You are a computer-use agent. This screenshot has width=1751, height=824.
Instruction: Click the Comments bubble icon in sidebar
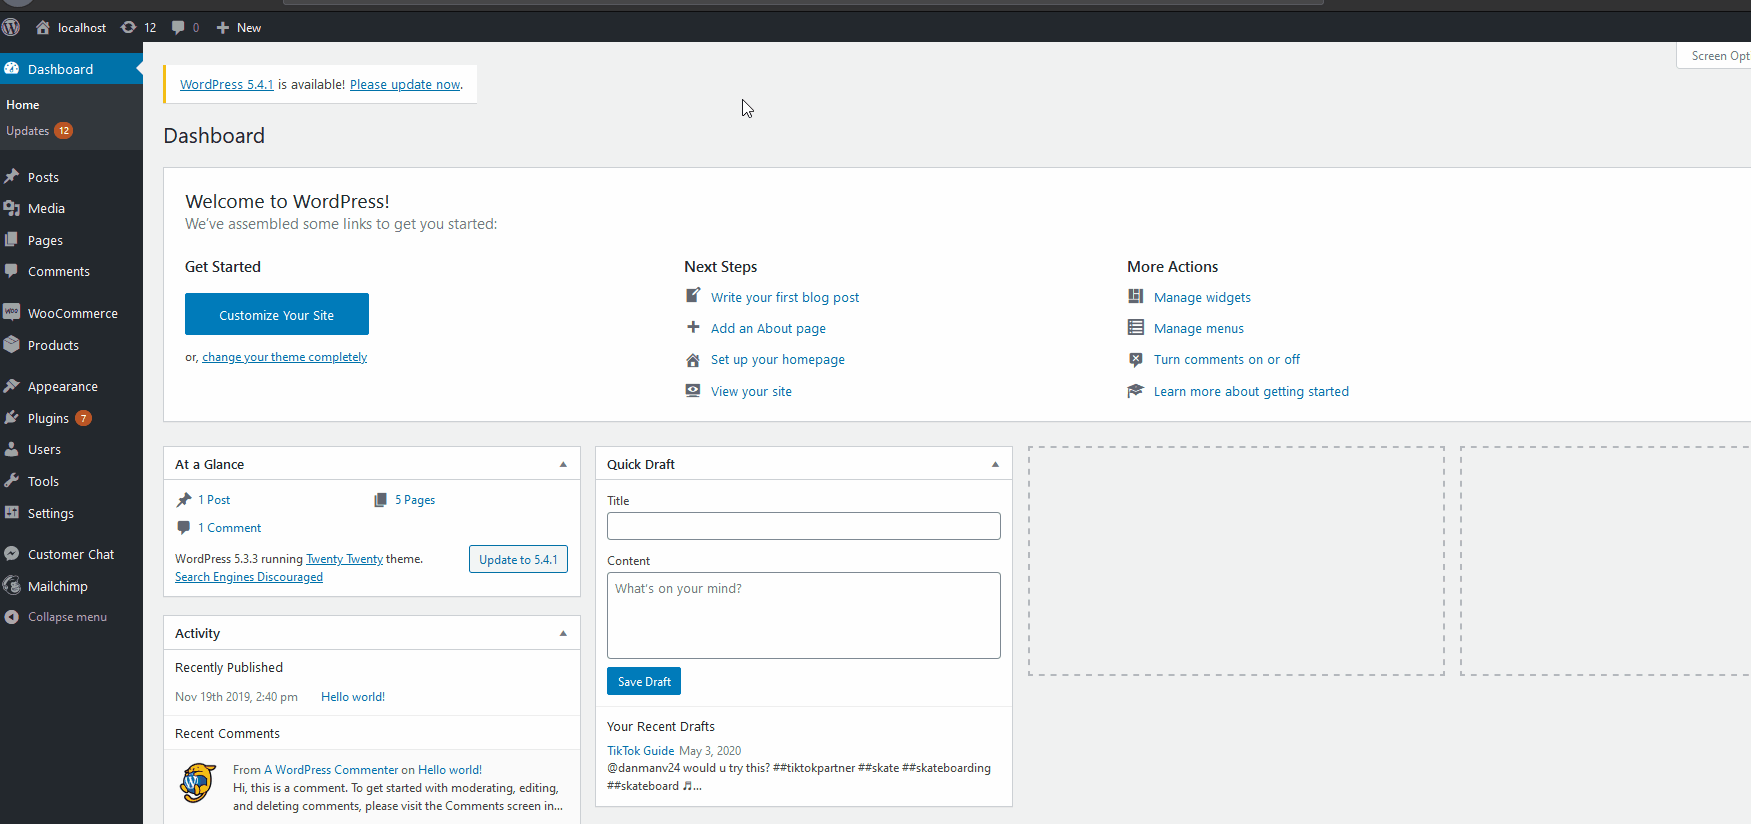tap(12, 271)
